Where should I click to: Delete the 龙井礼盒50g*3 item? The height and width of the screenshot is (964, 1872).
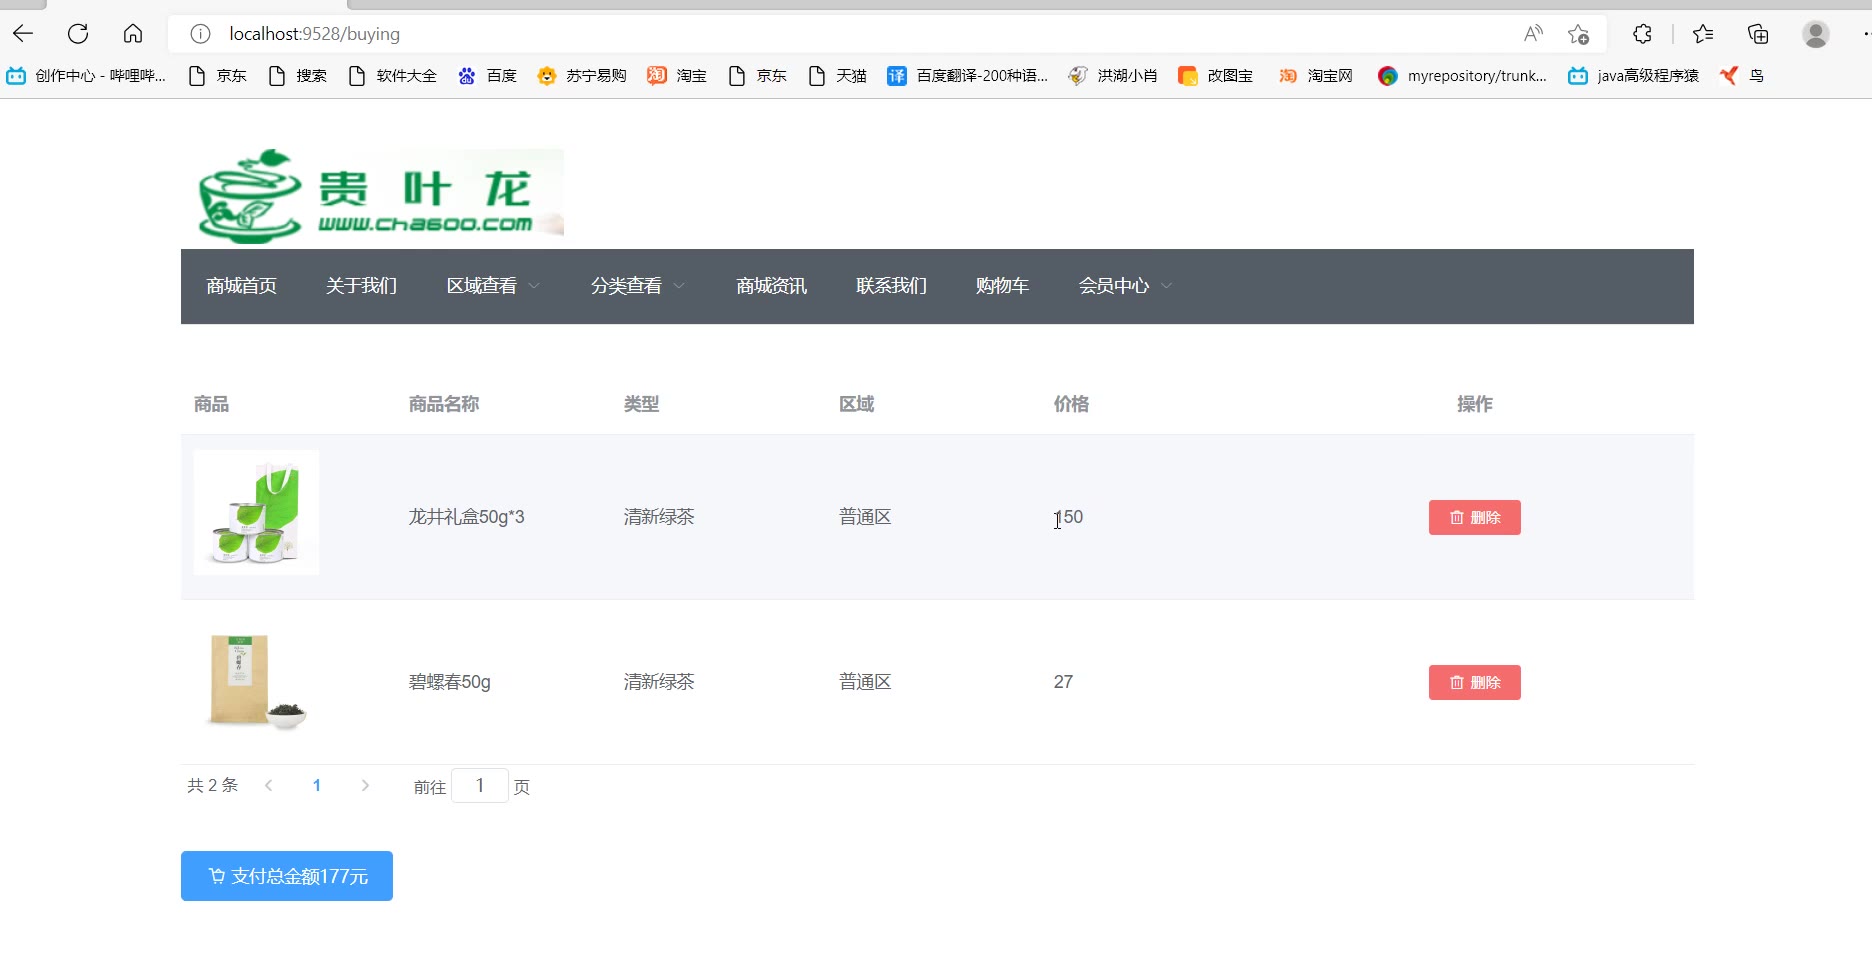coord(1474,517)
